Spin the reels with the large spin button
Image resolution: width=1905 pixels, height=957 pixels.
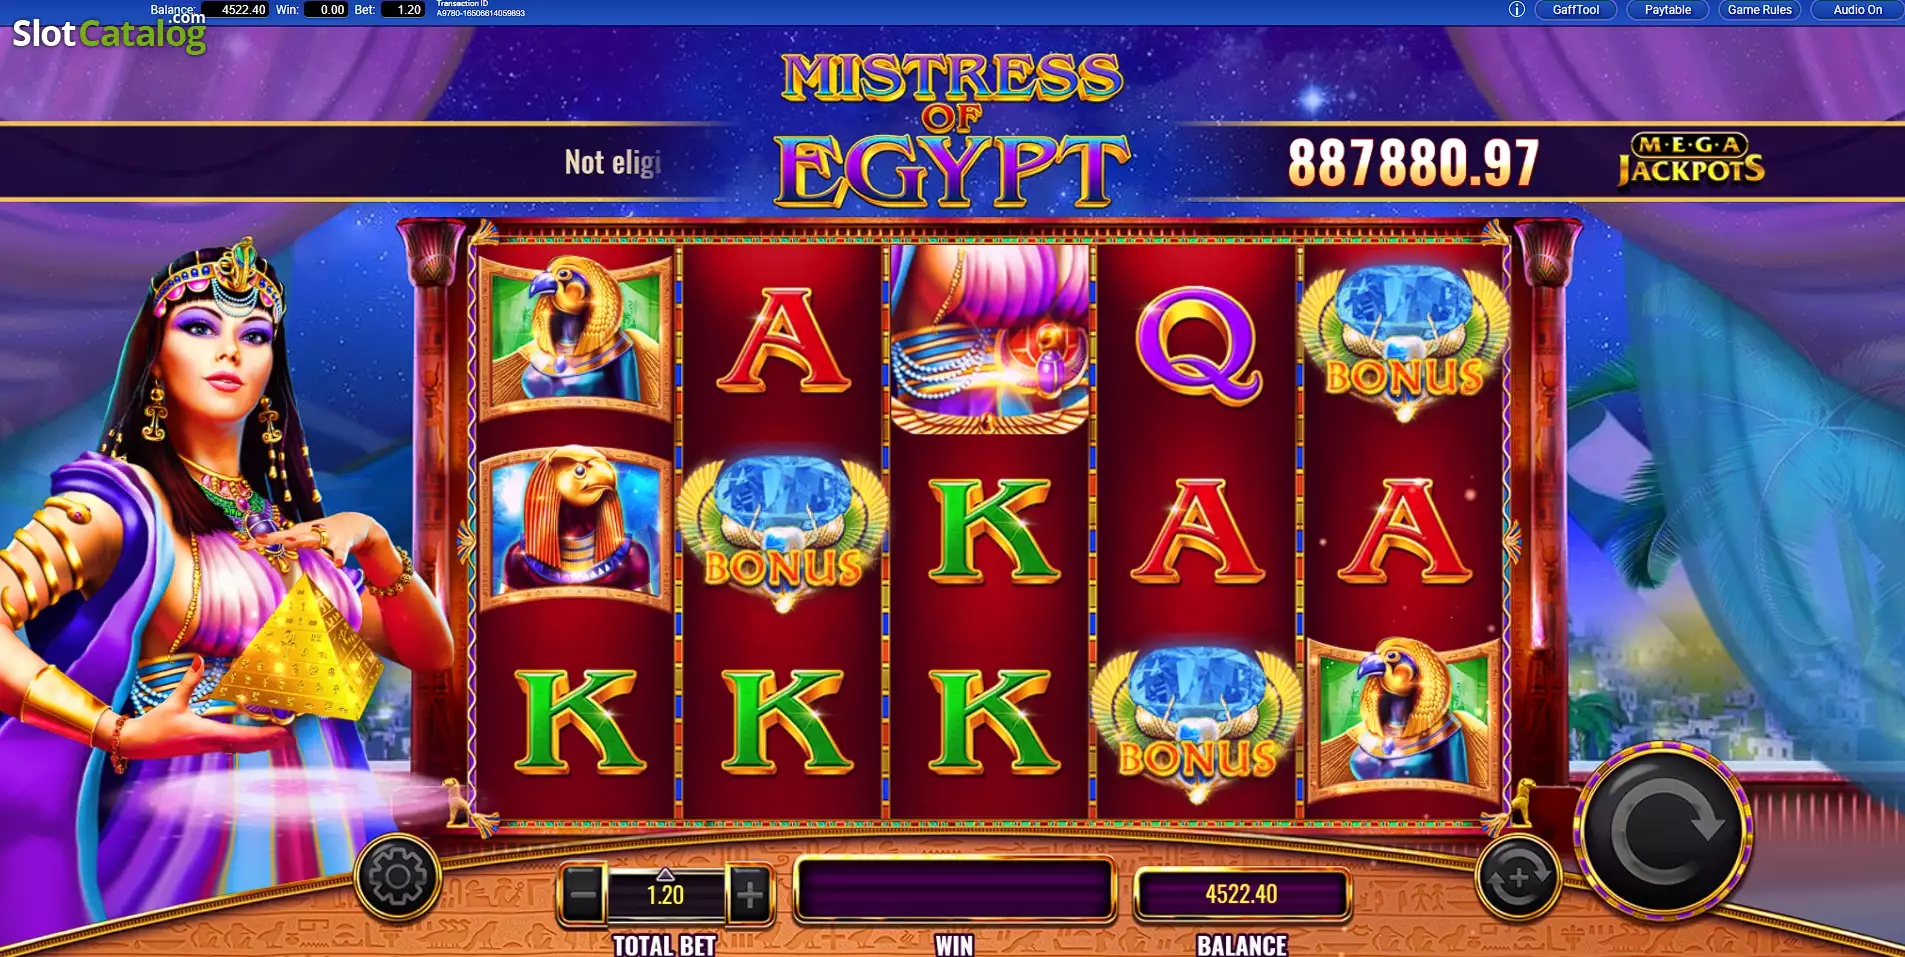pyautogui.click(x=1665, y=831)
